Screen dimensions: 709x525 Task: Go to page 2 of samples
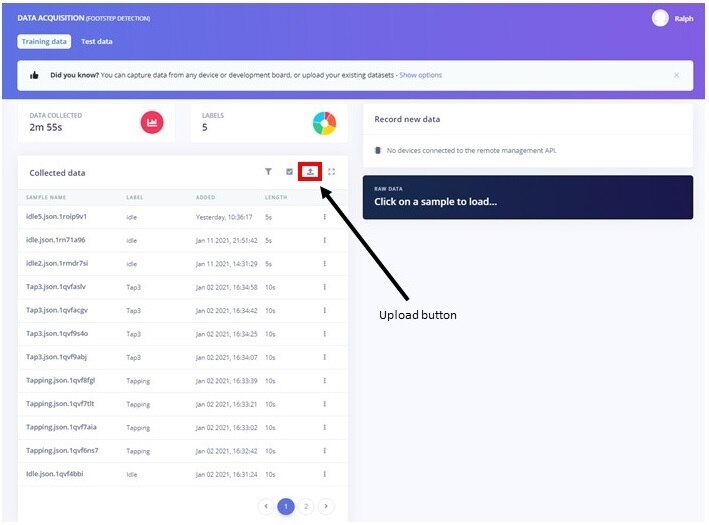tap(306, 506)
